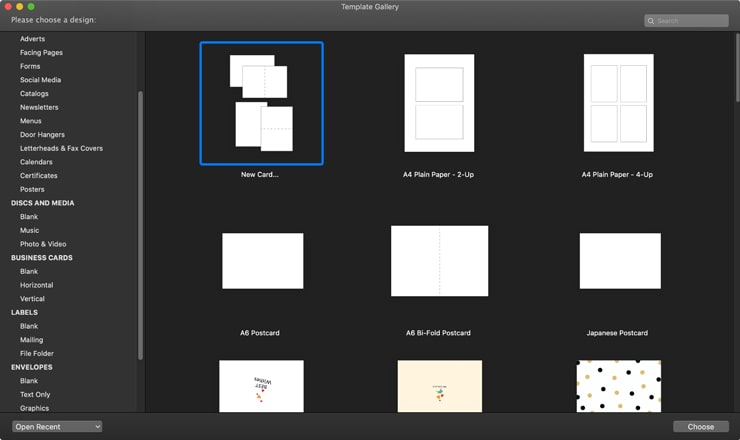Click the search magnifier icon
This screenshot has height=440, width=740.
click(x=651, y=21)
